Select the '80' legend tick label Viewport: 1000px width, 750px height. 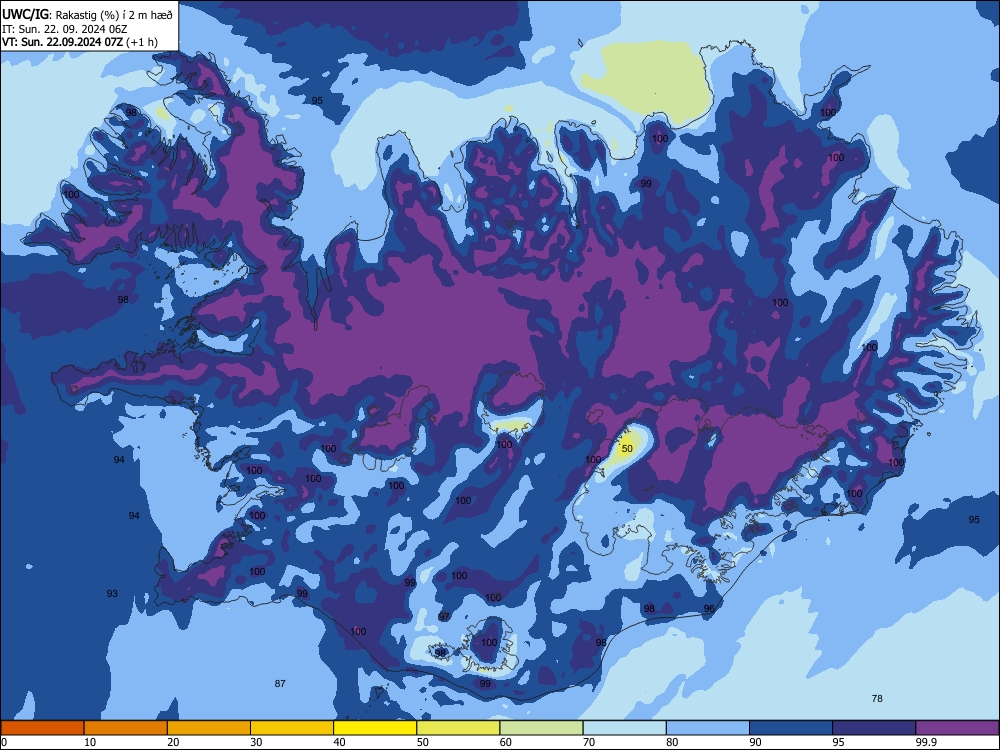click(x=672, y=742)
